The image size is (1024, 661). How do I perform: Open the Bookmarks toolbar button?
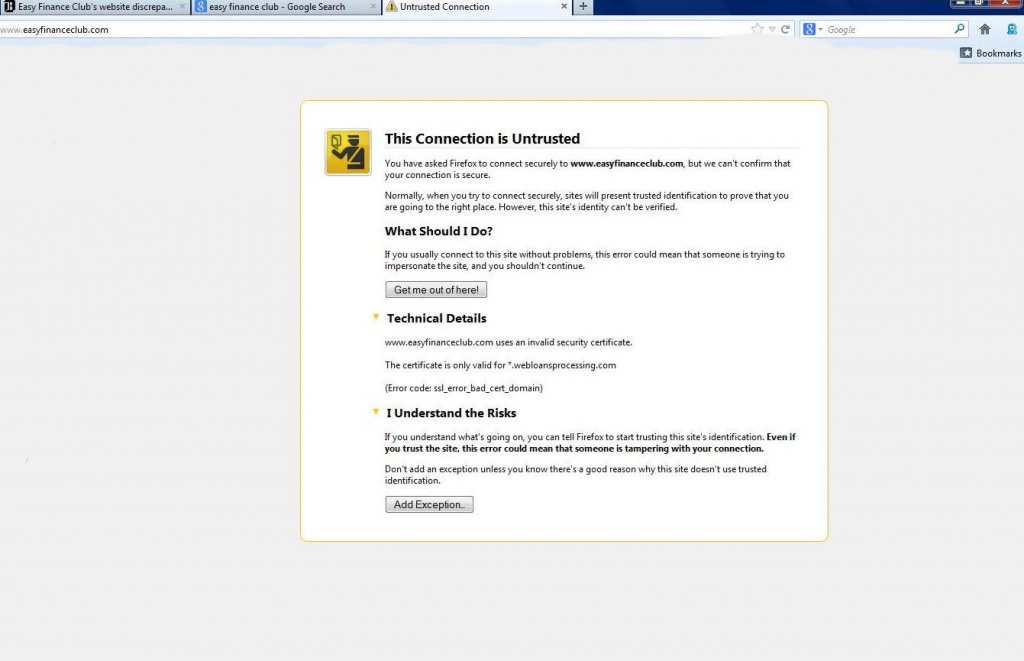coord(991,53)
